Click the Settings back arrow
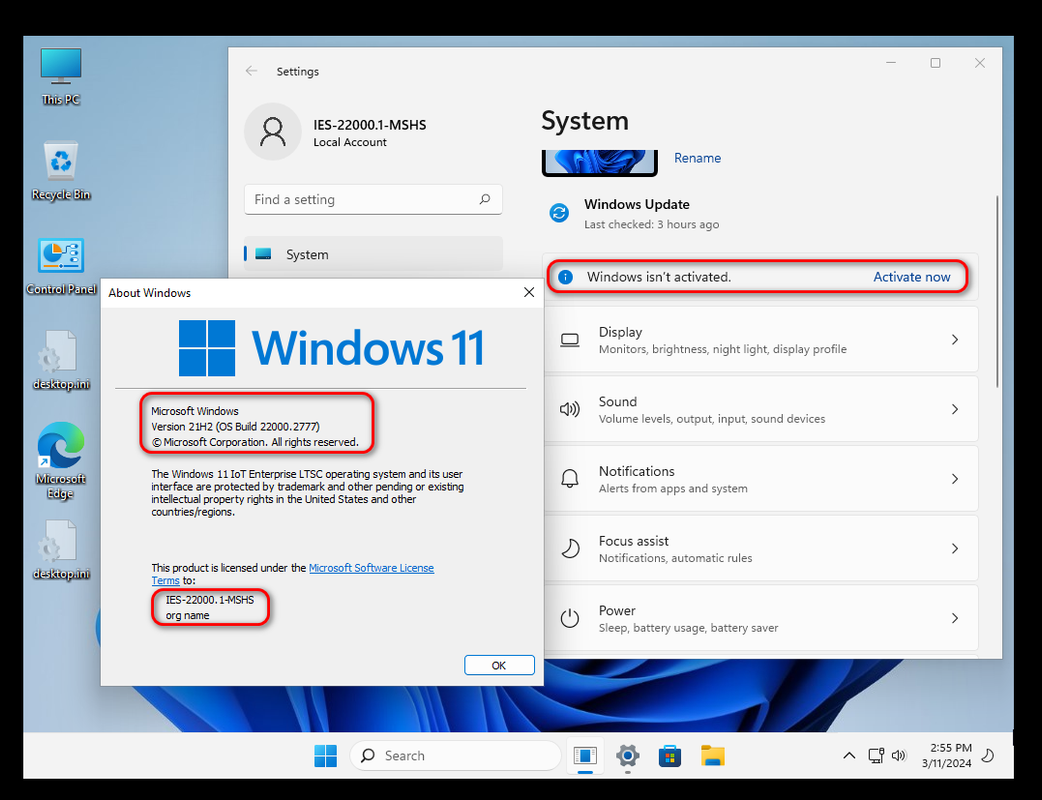Viewport: 1042px width, 800px height. click(251, 71)
